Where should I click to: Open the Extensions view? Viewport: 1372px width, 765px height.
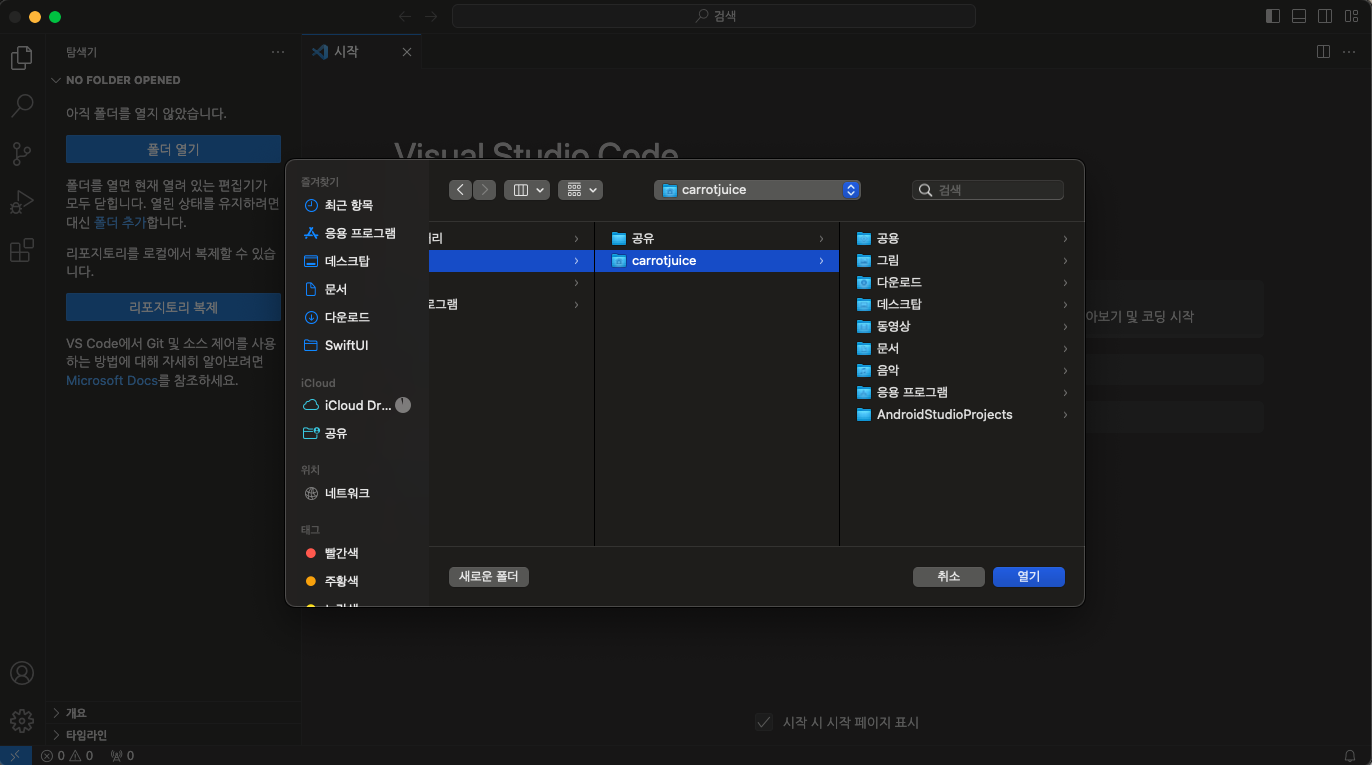point(21,250)
